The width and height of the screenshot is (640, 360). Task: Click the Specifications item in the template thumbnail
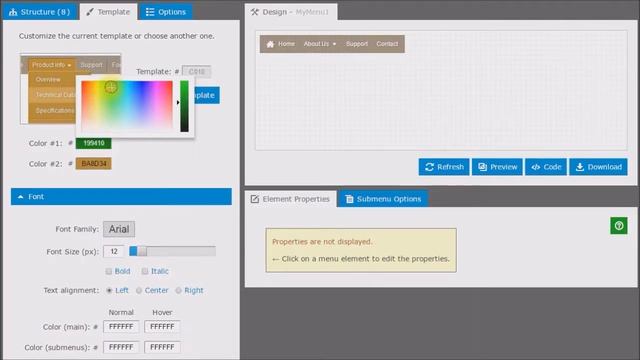tap(55, 111)
